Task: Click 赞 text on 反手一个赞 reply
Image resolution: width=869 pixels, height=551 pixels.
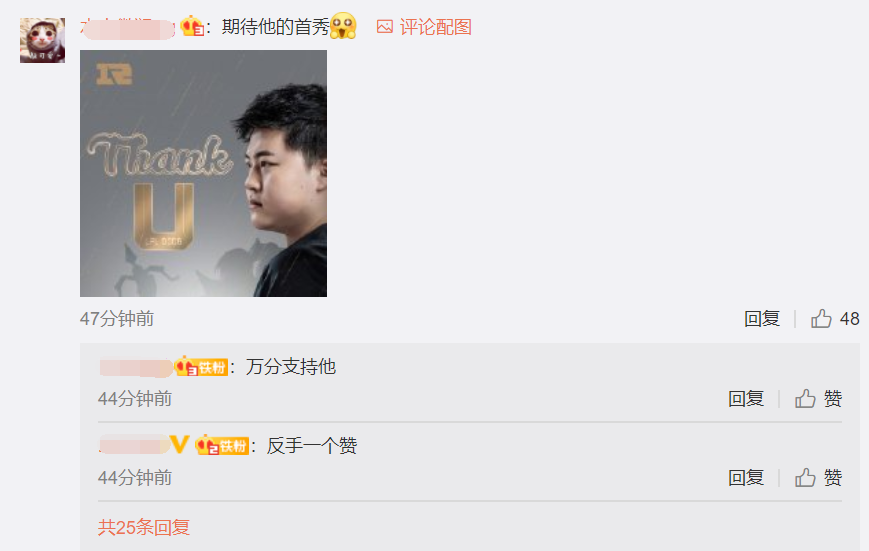Action: pyautogui.click(x=832, y=477)
